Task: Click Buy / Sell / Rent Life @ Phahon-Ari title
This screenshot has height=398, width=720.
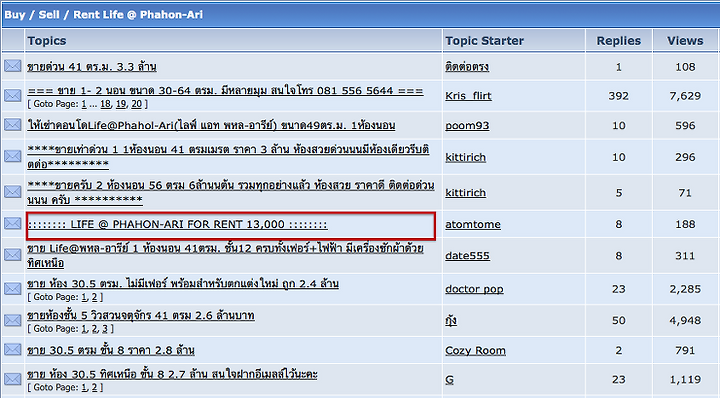Action: coord(103,15)
